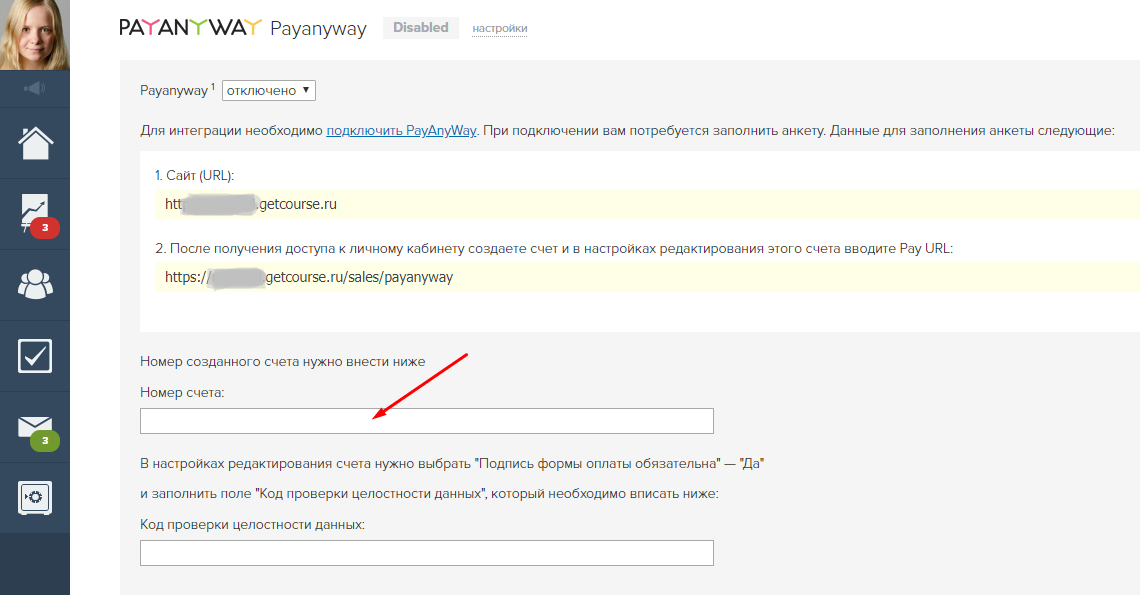1140x595 pixels.
Task: Open the messages envelope icon
Action: (35, 427)
